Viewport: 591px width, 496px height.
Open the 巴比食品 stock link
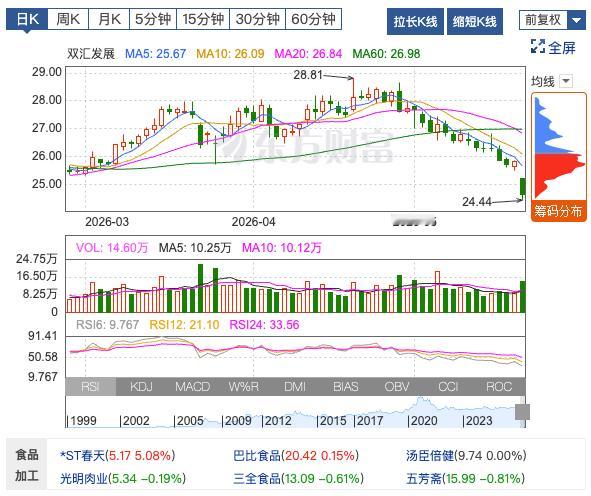(x=257, y=456)
